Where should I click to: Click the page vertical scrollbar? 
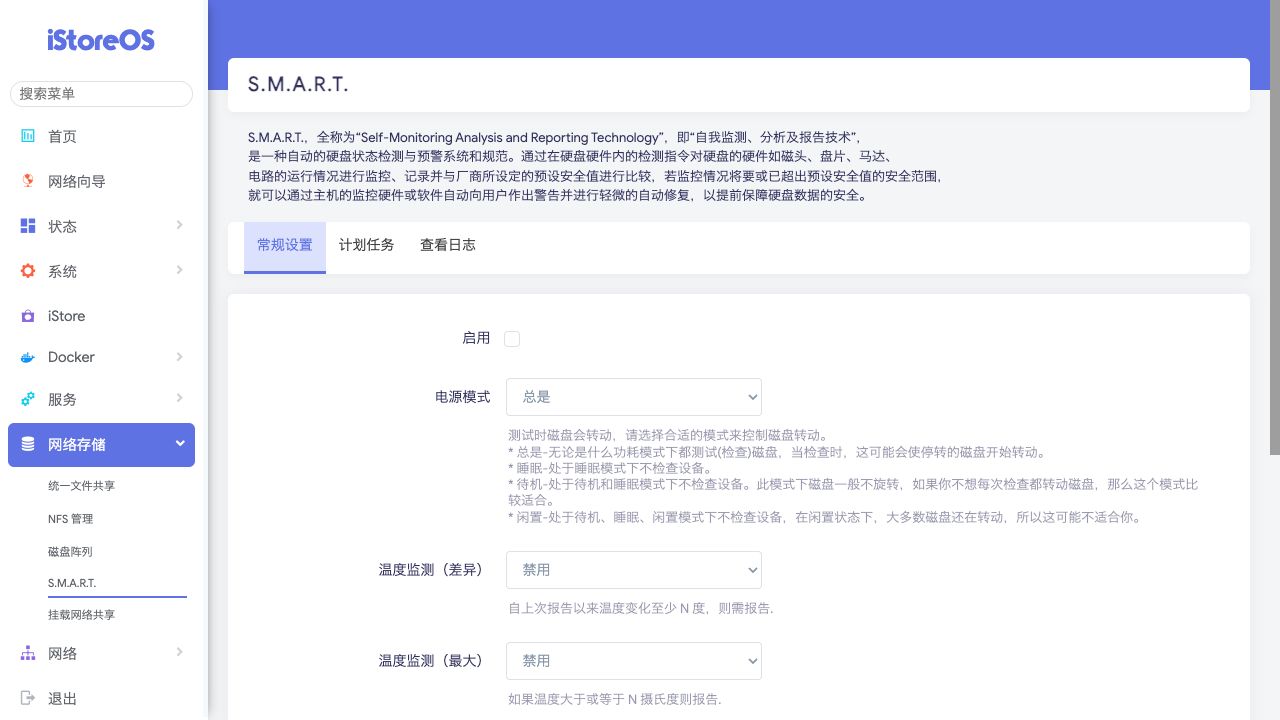click(1274, 230)
